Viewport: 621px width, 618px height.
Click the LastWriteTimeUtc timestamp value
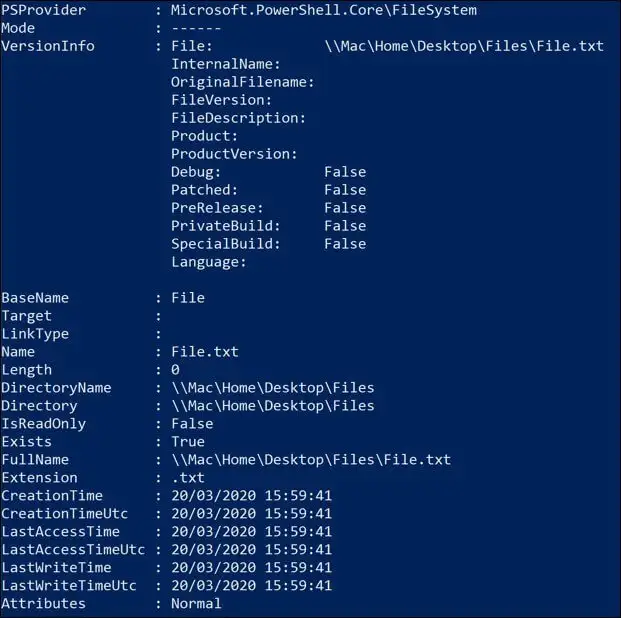tap(251, 586)
